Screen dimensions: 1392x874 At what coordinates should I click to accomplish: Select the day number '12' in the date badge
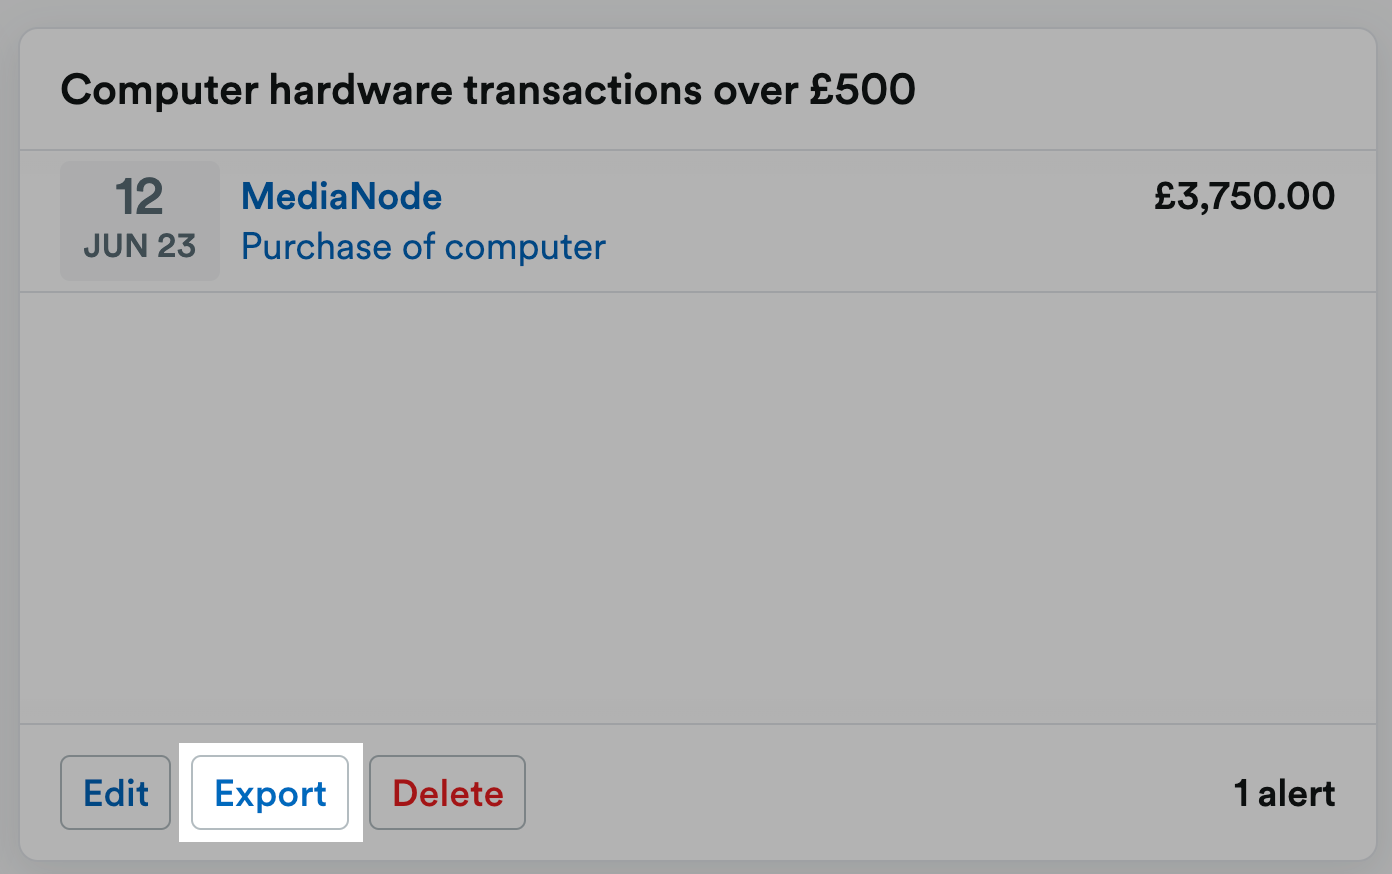139,197
